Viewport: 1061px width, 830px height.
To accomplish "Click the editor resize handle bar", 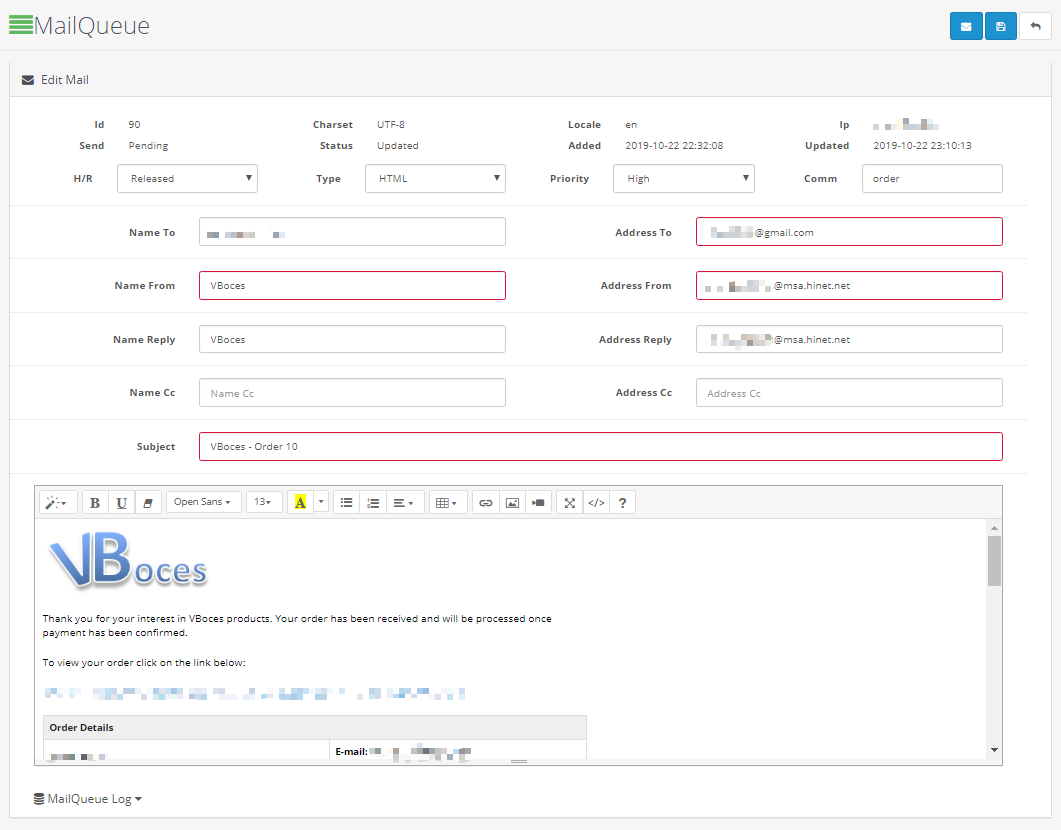I will click(519, 762).
